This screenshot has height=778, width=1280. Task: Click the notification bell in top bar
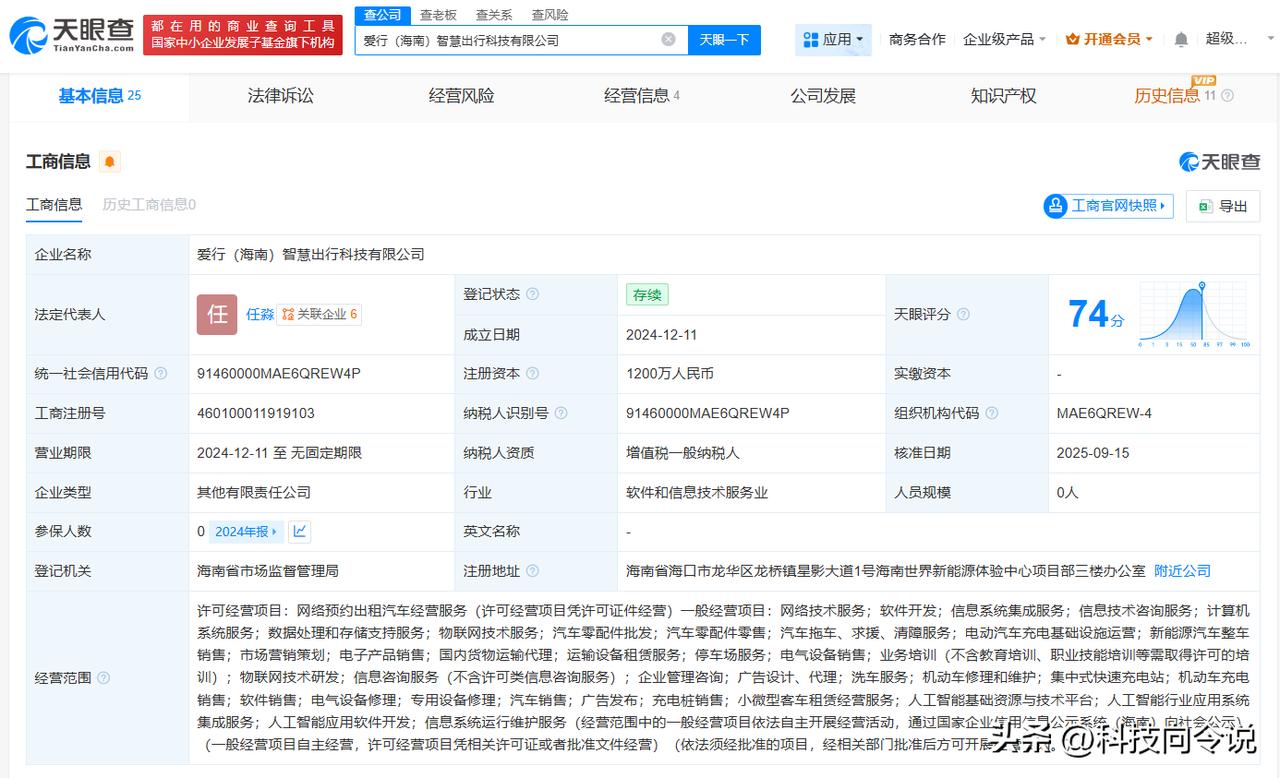click(1181, 39)
